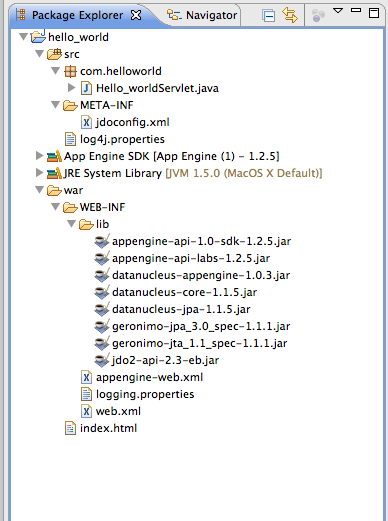
Task: Click the datanucleus-jpa jar icon
Action: [102, 309]
